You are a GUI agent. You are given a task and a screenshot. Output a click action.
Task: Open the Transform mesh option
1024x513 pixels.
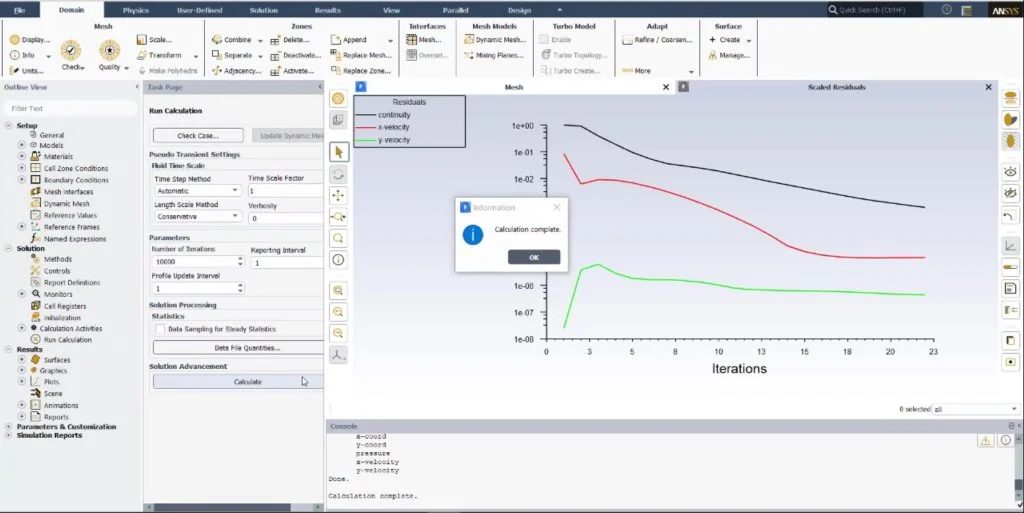coord(159,55)
